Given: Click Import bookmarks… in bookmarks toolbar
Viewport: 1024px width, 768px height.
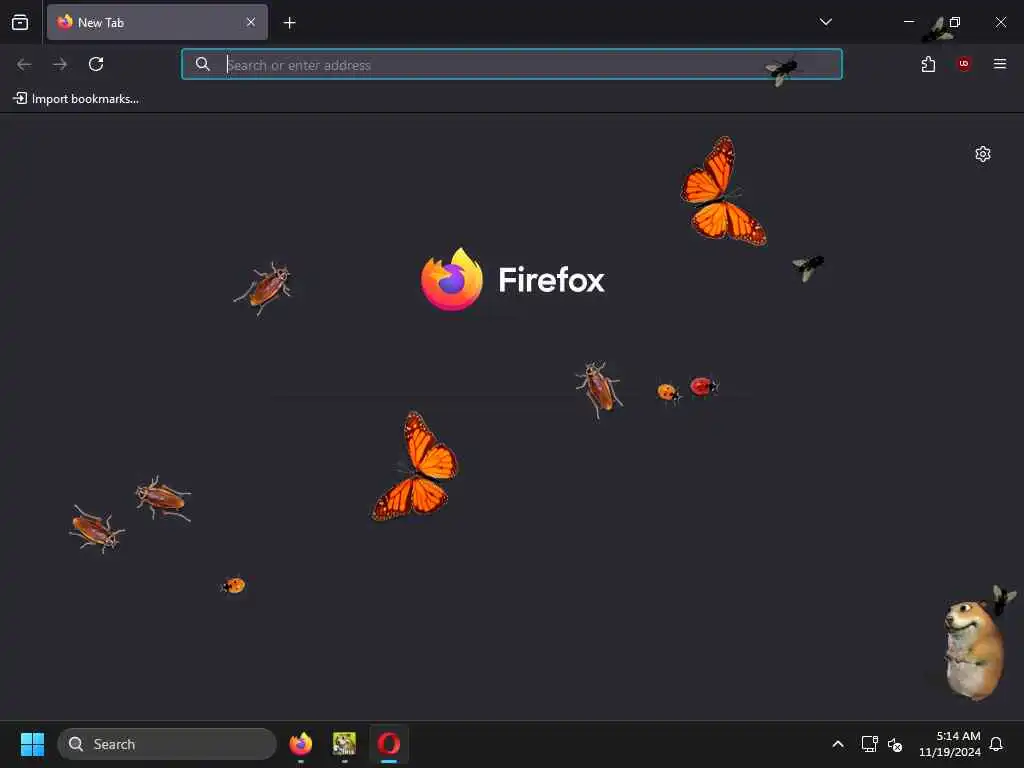Looking at the screenshot, I should tap(76, 99).
